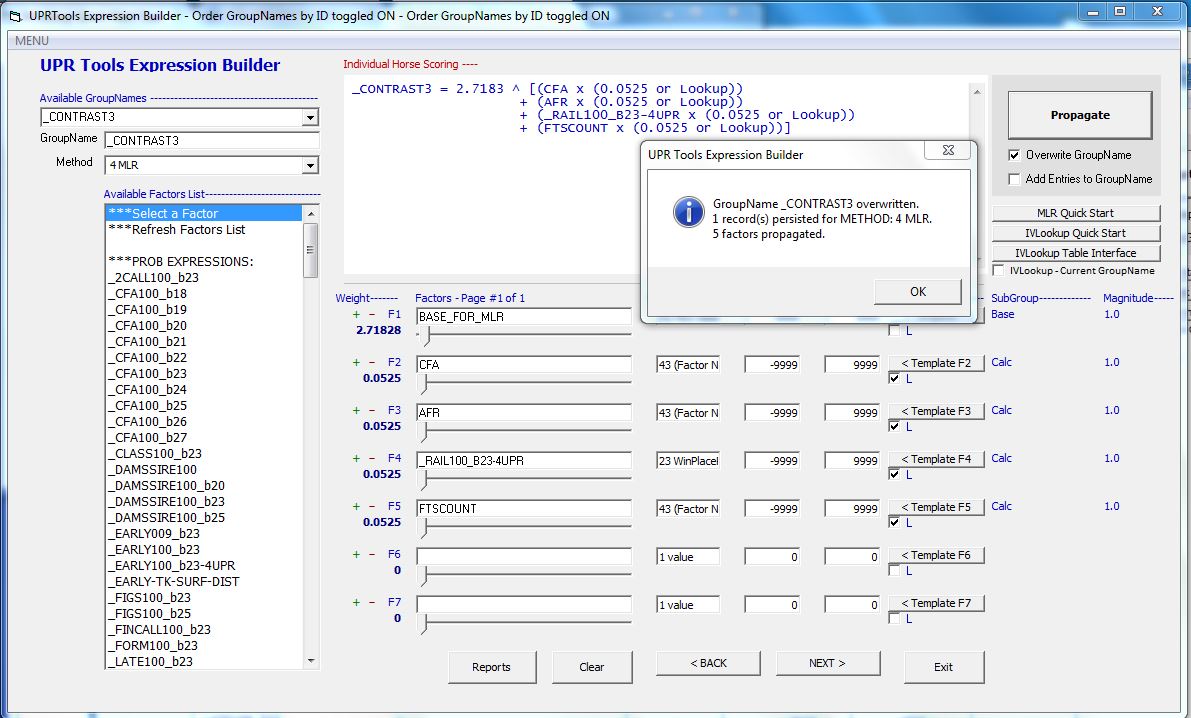Expand the Method dropdown

pos(310,165)
